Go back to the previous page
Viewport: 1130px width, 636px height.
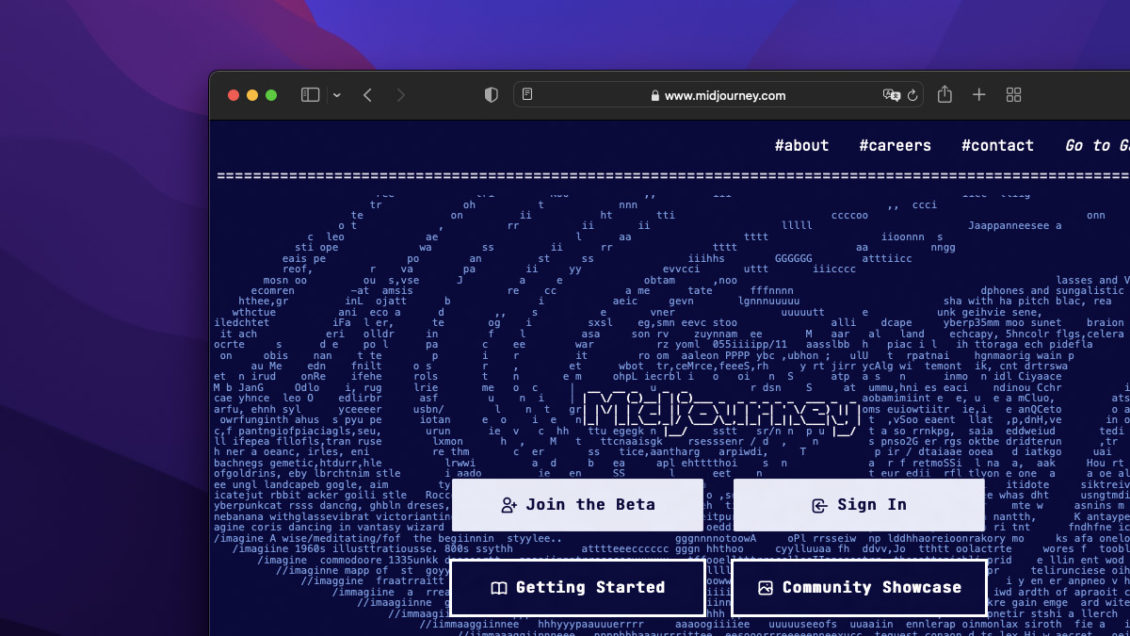(x=367, y=95)
